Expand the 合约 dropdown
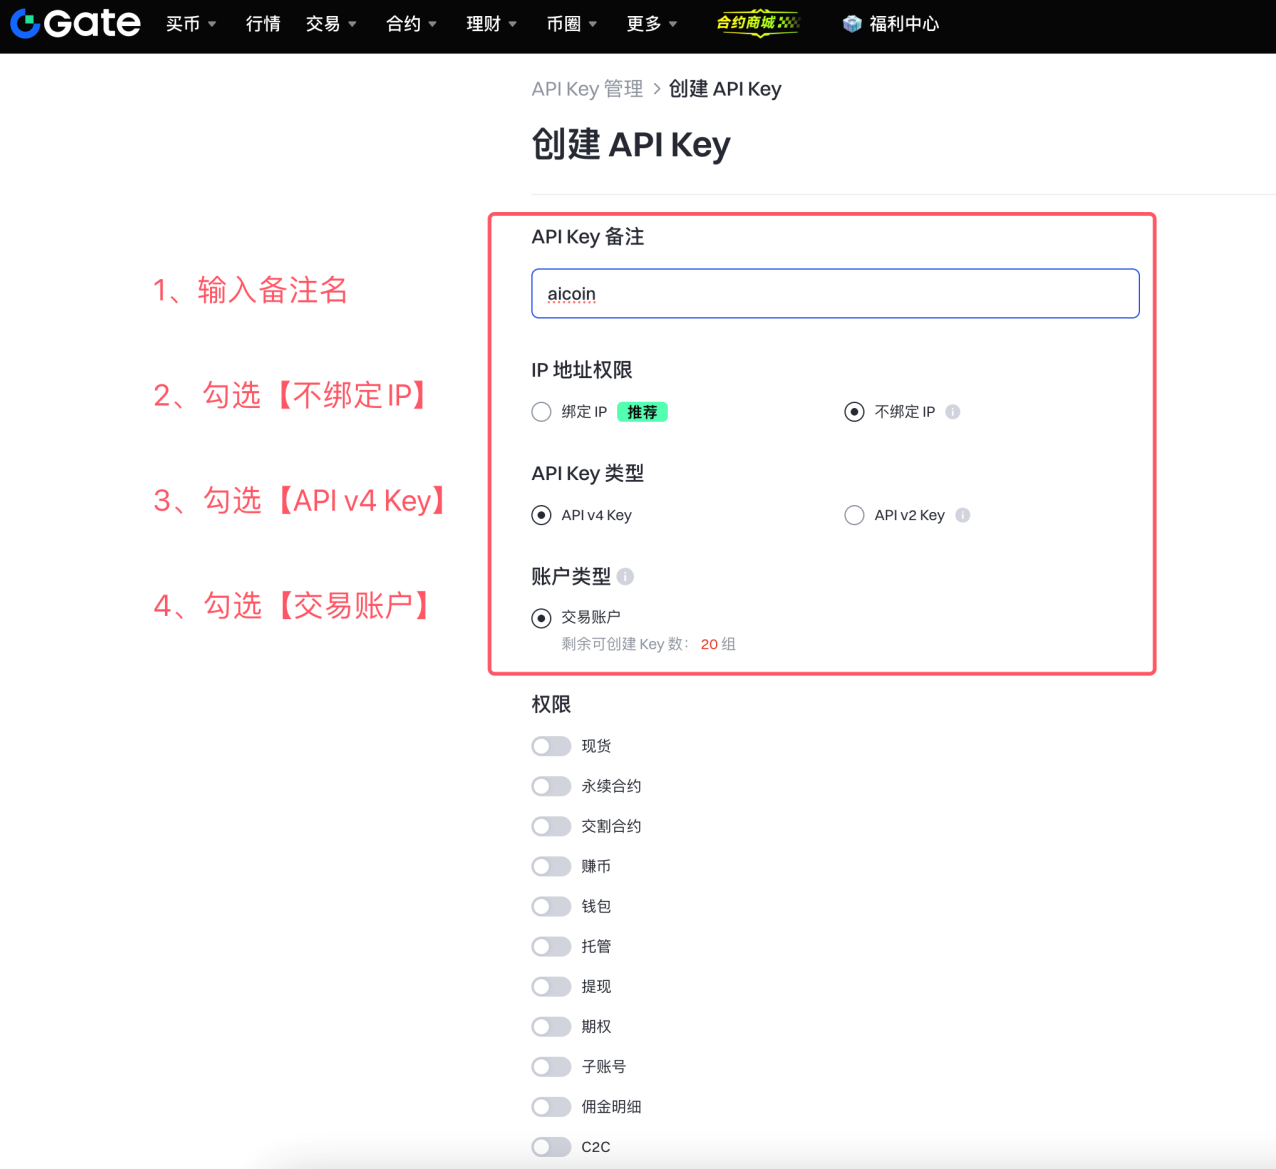 (x=404, y=23)
